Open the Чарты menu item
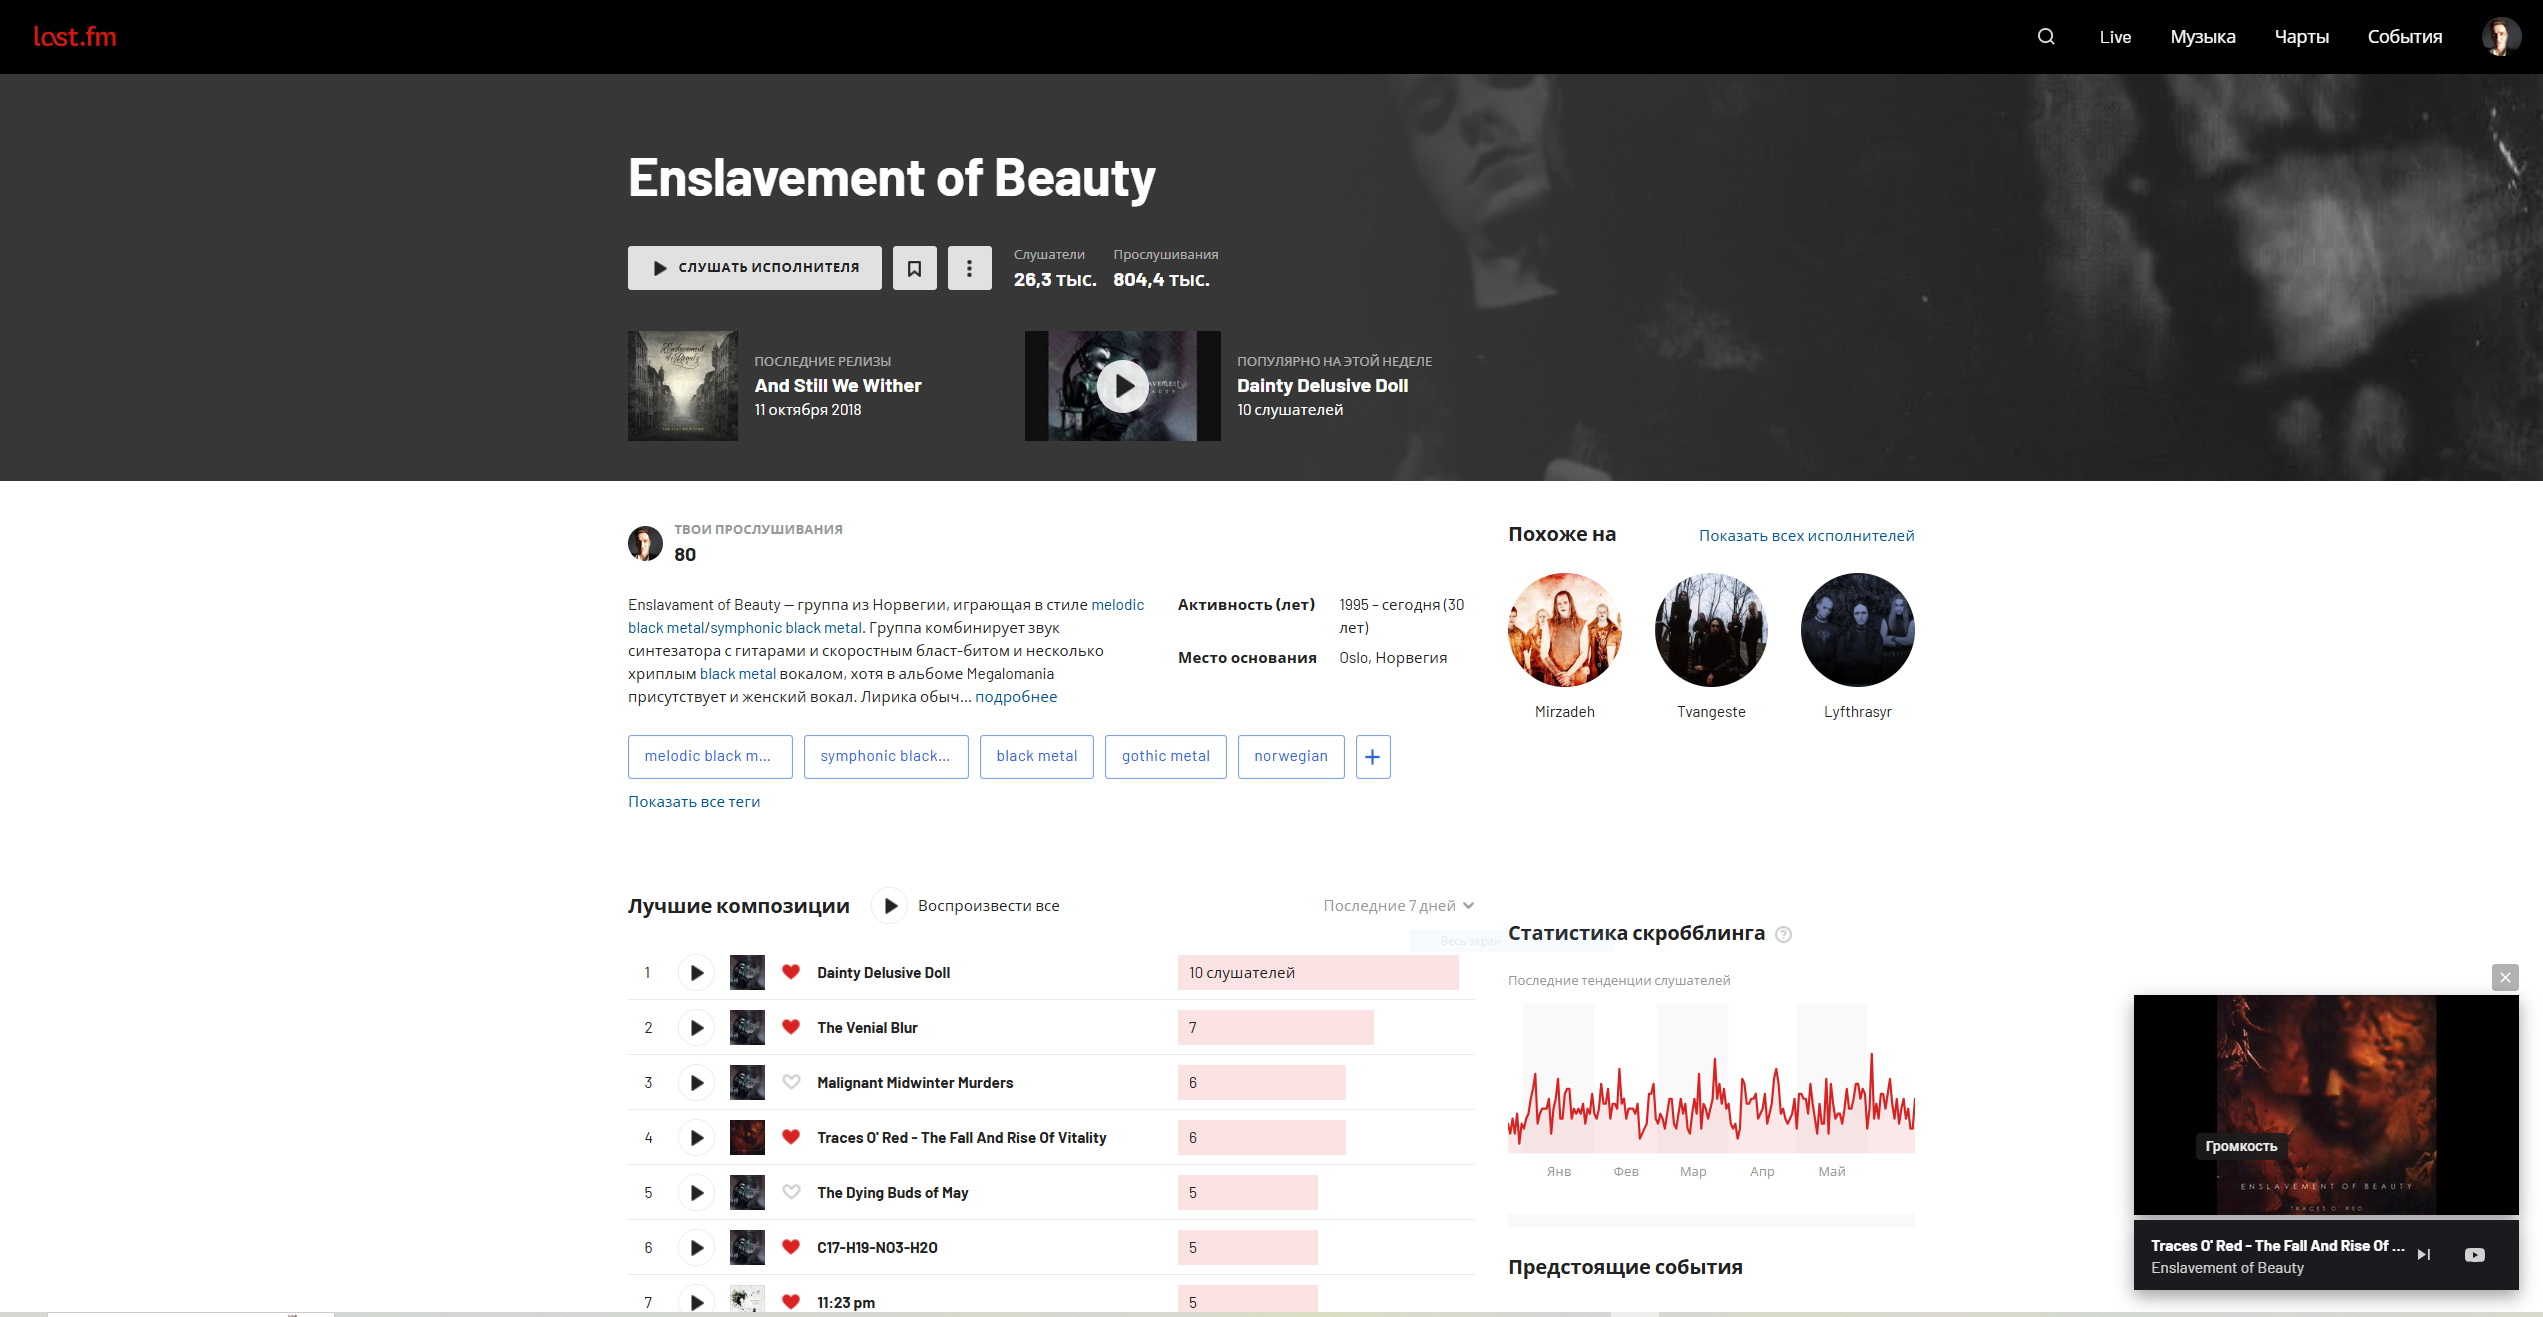 [2301, 37]
